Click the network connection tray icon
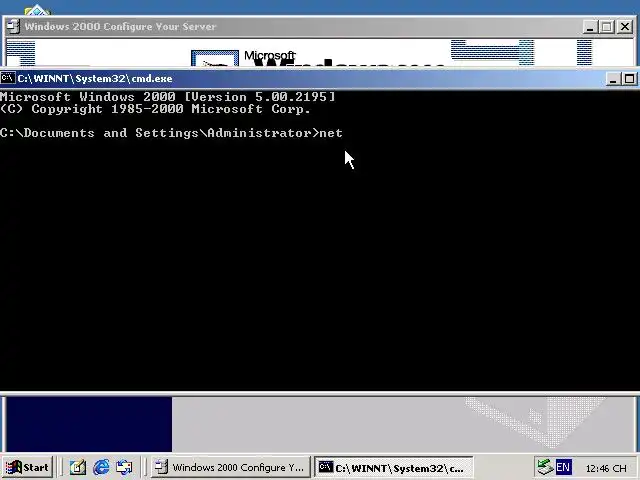Image resolution: width=640 pixels, height=480 pixels. click(545, 467)
